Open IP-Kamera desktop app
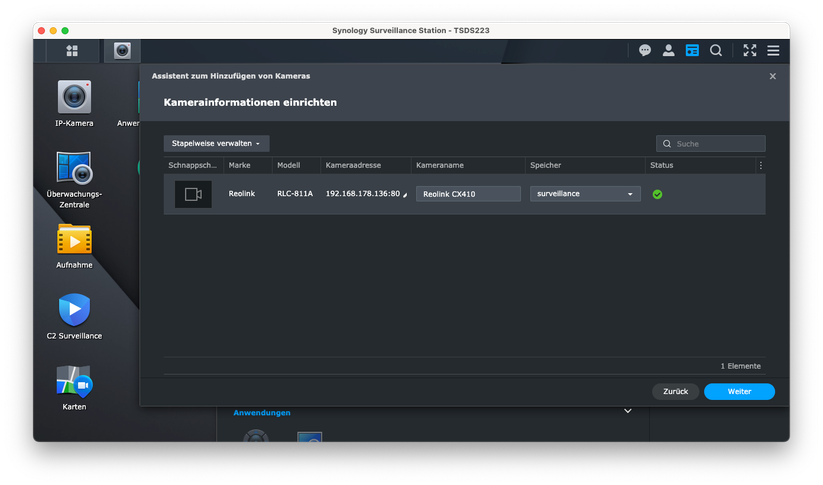This screenshot has width=823, height=485. (x=74, y=103)
